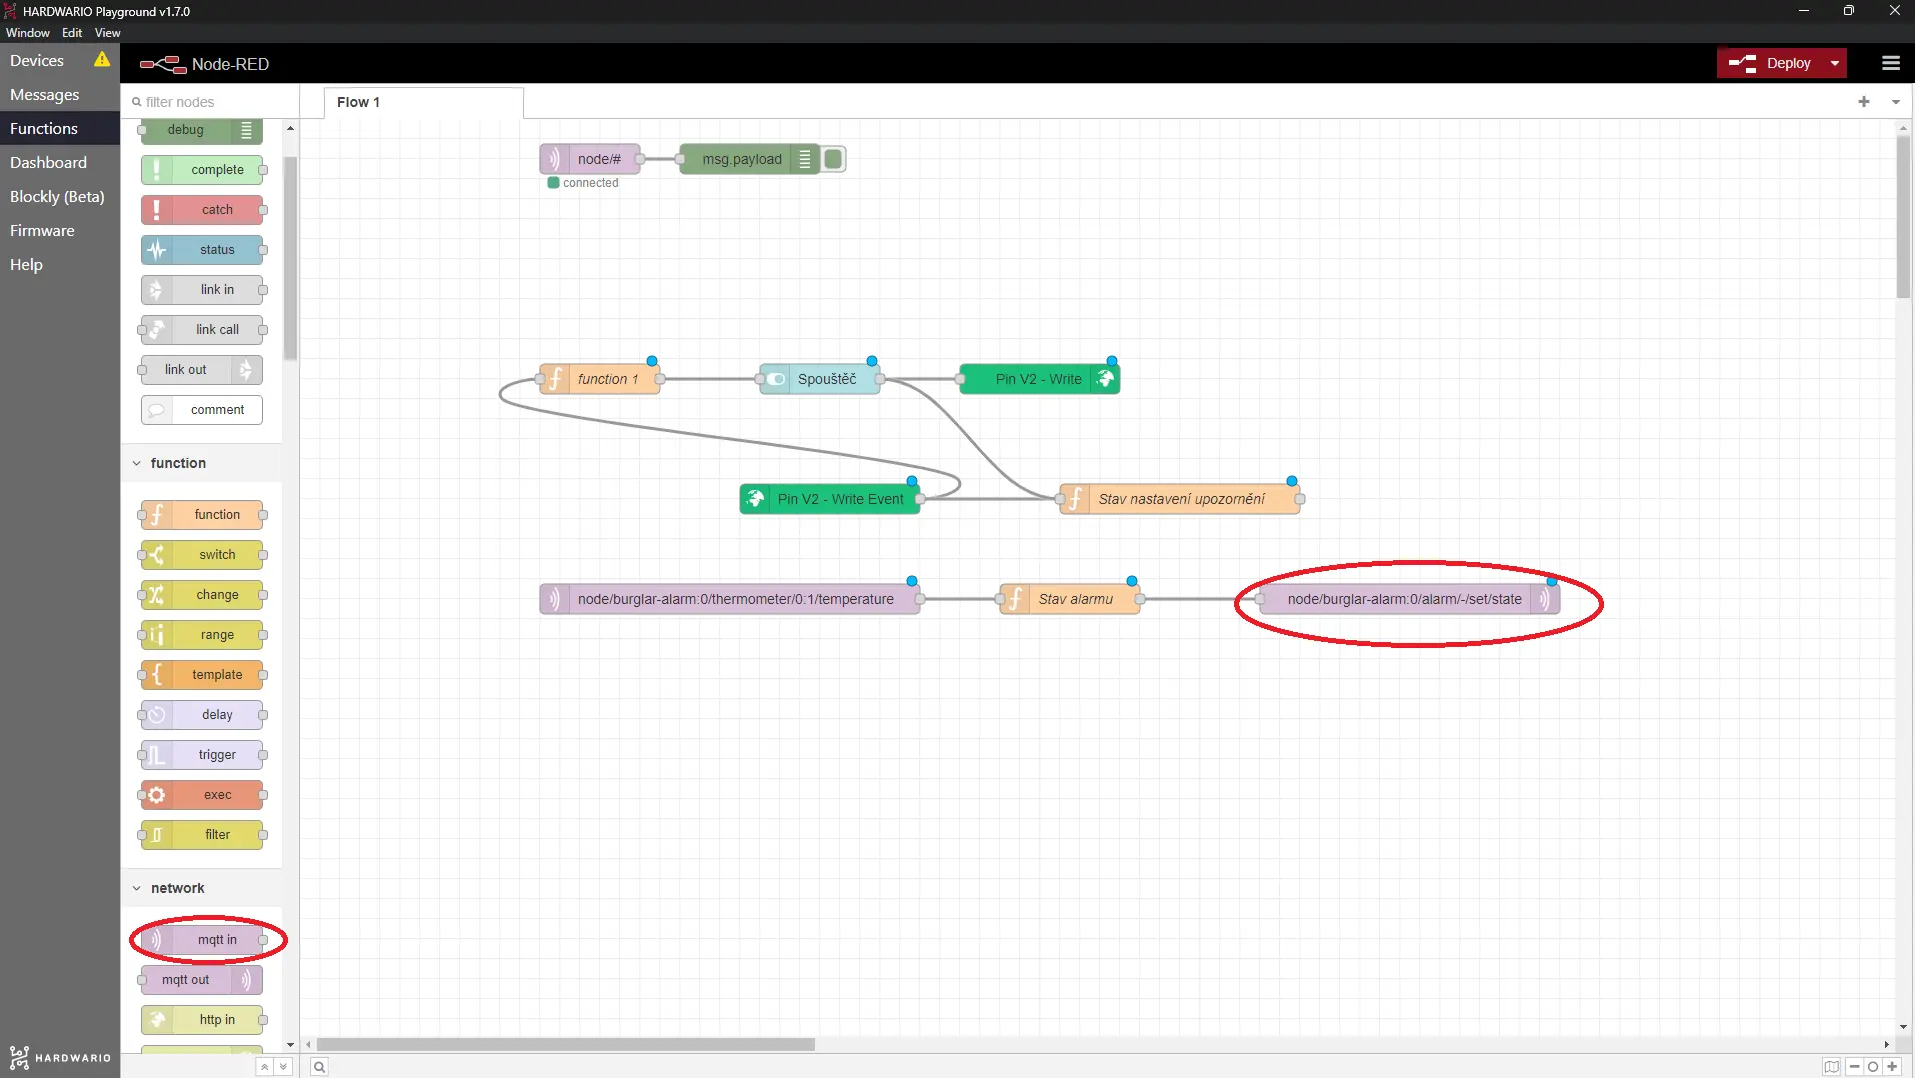Image resolution: width=1915 pixels, height=1078 pixels.
Task: Select the template palette node
Action: pyautogui.click(x=202, y=675)
